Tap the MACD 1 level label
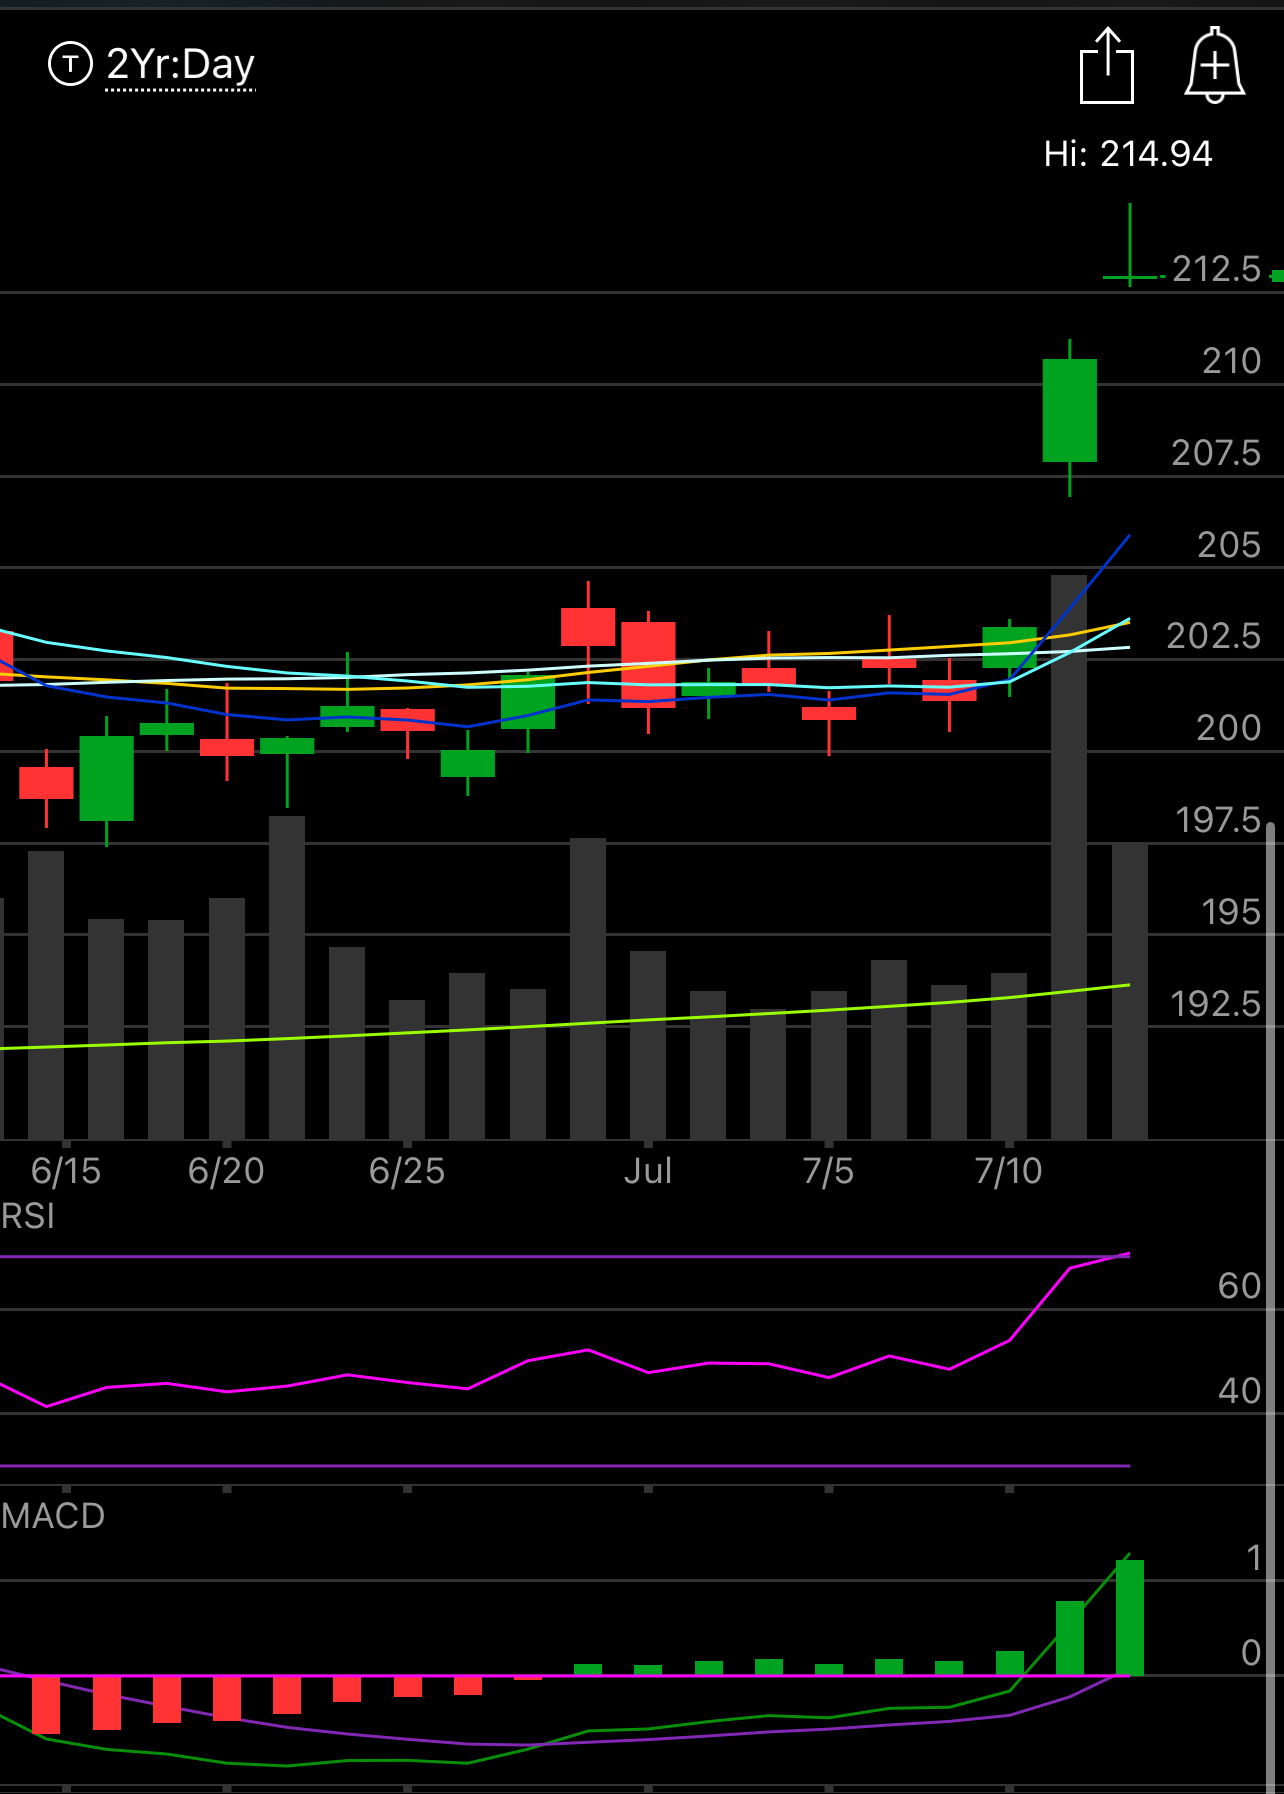The width and height of the screenshot is (1284, 1794). click(1254, 1558)
